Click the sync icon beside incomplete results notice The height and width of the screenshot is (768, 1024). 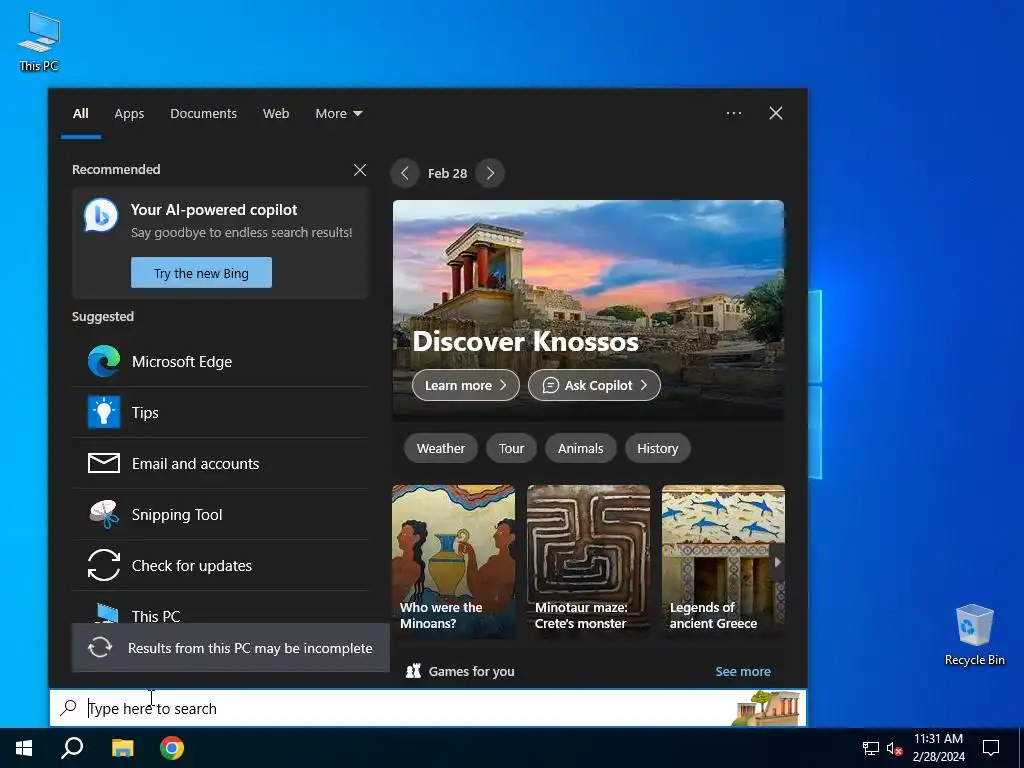point(100,647)
